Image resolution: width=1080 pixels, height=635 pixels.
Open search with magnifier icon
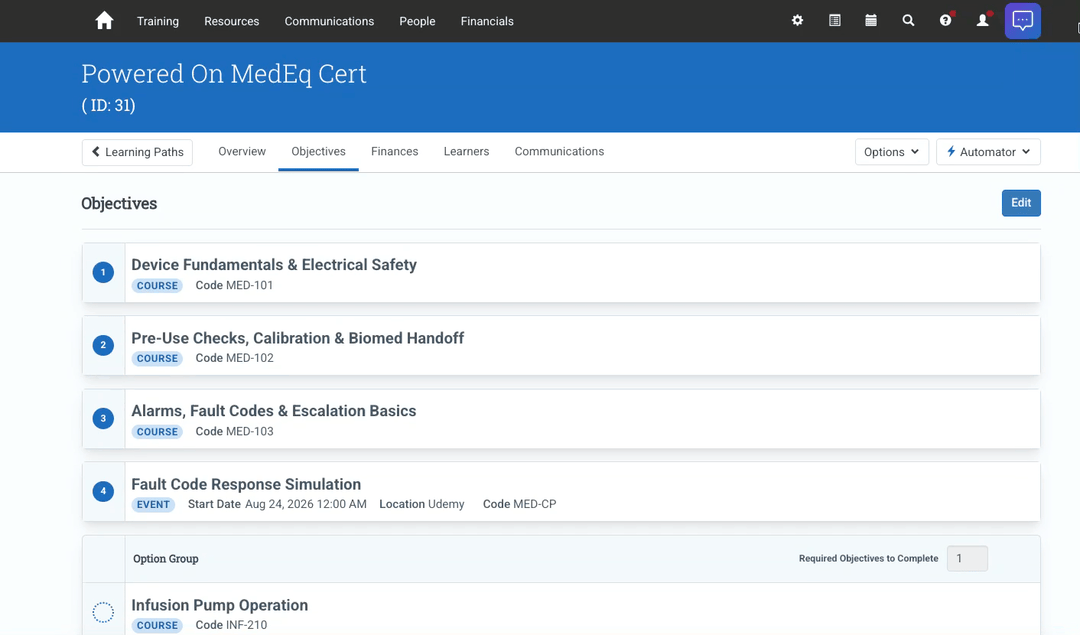[908, 21]
